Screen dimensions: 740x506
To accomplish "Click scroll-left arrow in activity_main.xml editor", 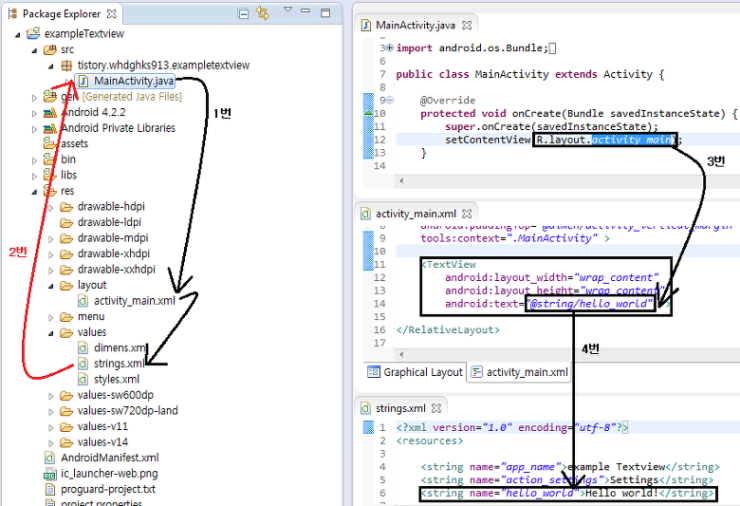I will [x=402, y=354].
